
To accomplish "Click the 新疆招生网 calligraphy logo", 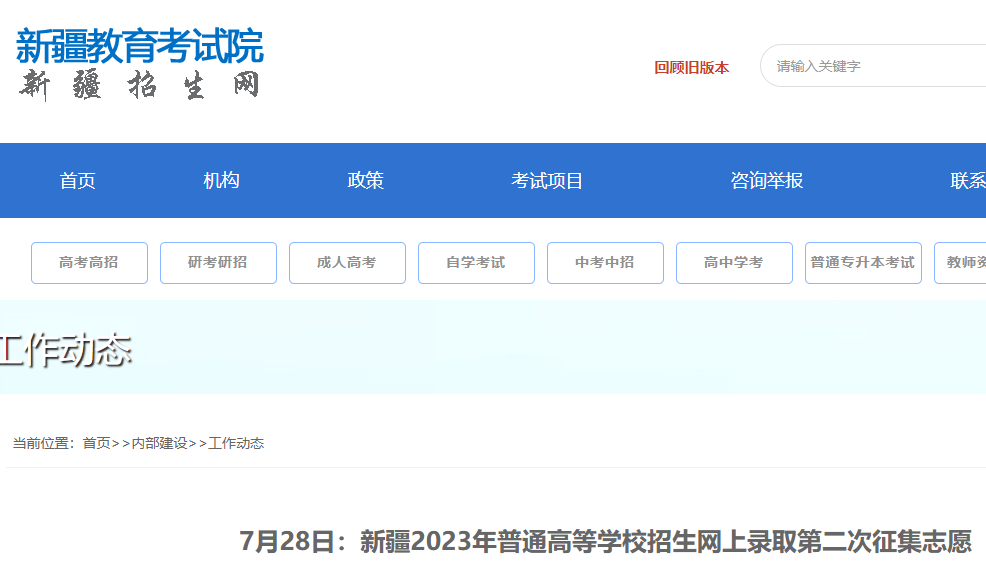I will [140, 85].
